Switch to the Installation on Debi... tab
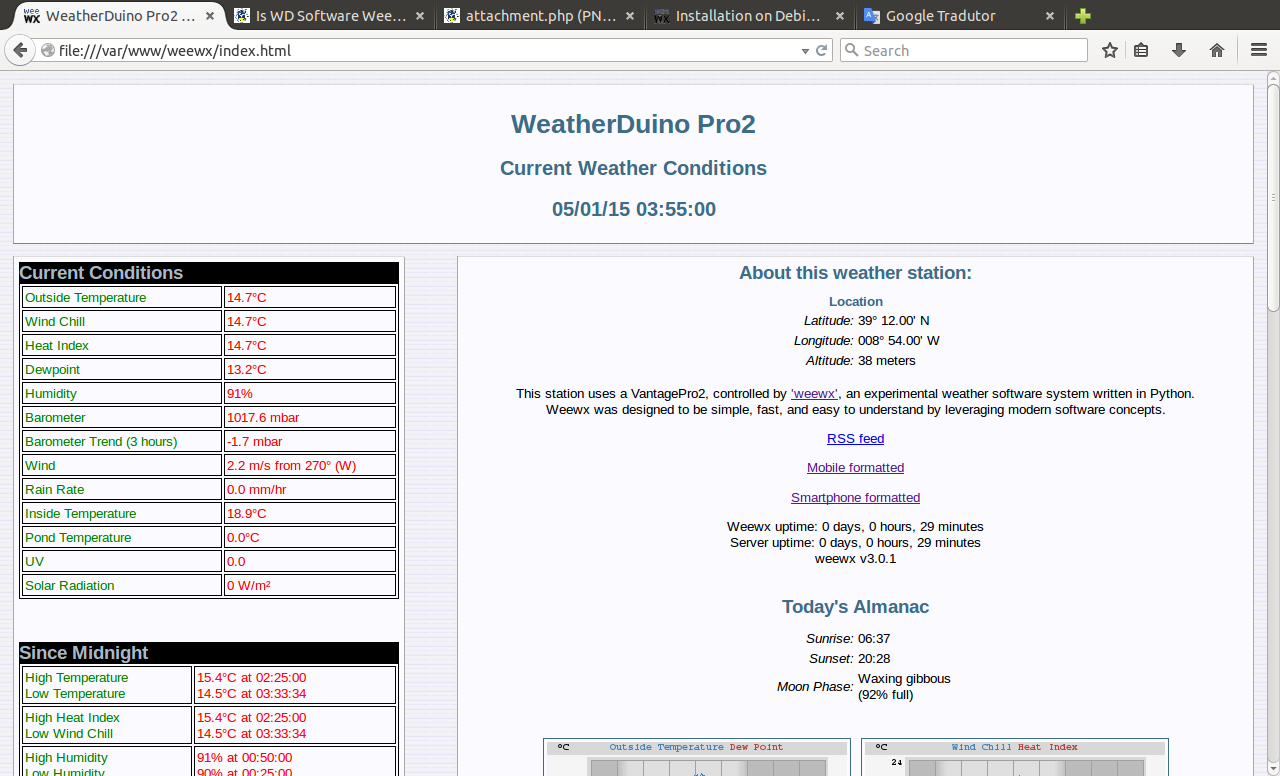1280x776 pixels. pyautogui.click(x=747, y=16)
